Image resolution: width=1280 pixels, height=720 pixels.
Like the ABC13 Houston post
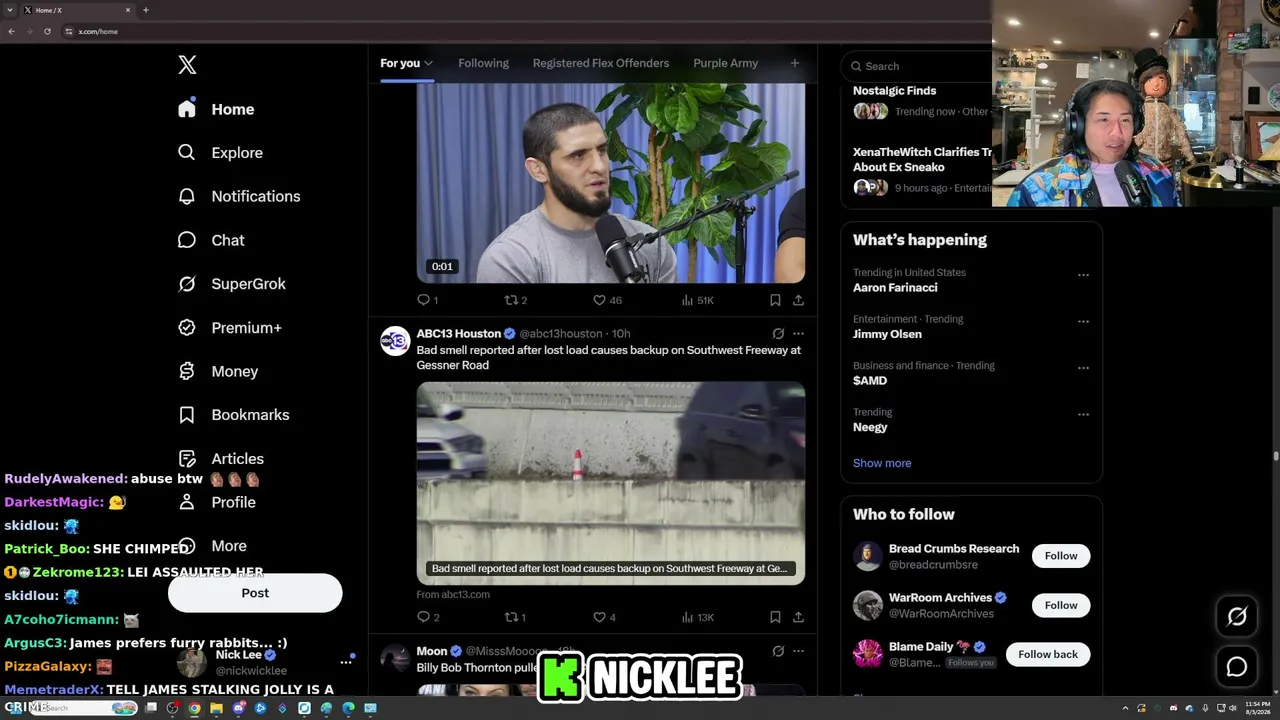click(x=605, y=617)
